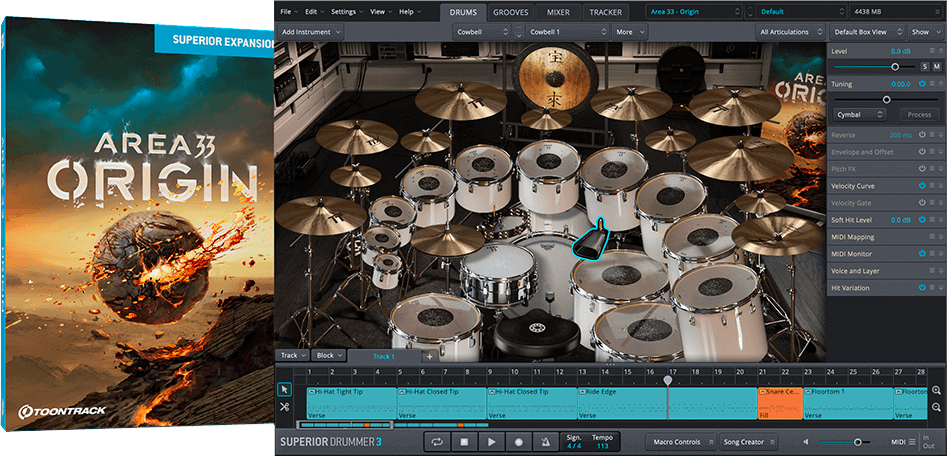Open the Tuning section menu icon
The height and width of the screenshot is (456, 947).
(x=932, y=84)
